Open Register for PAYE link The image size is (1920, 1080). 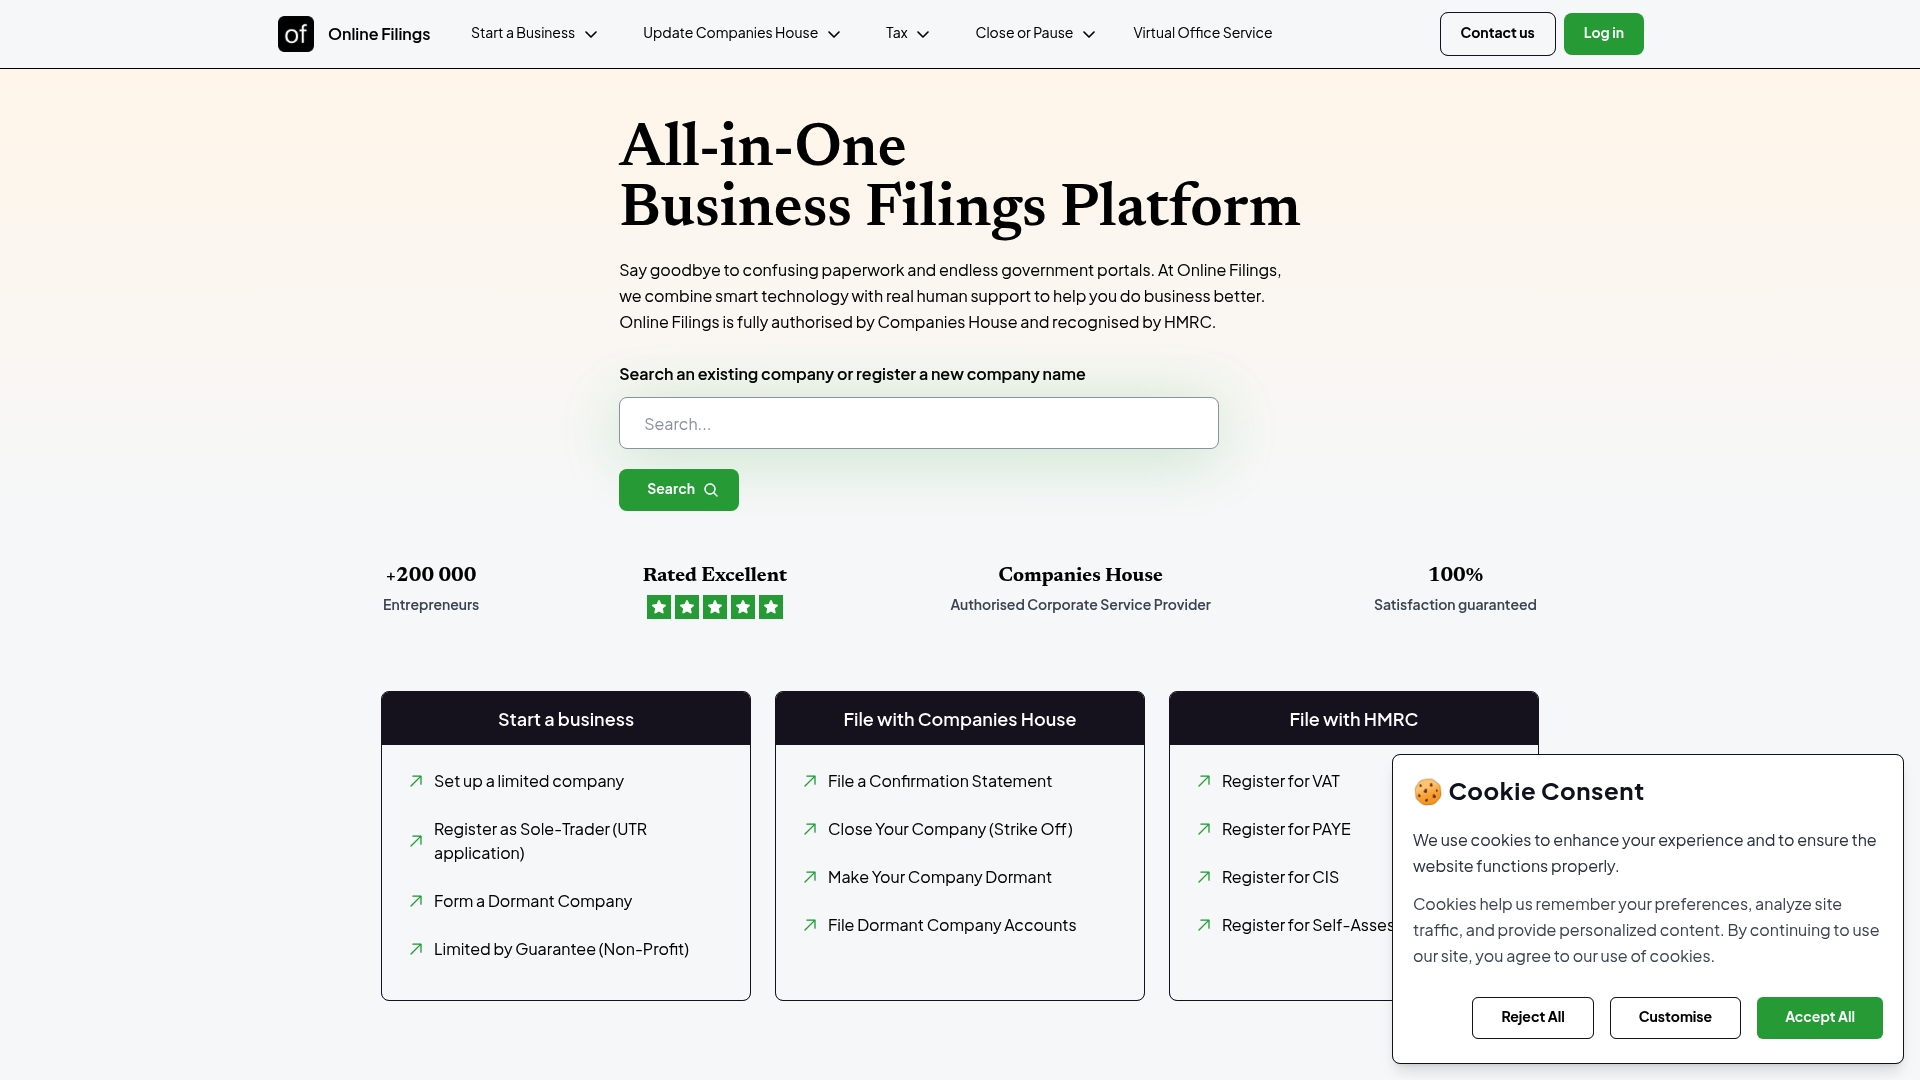point(1286,829)
